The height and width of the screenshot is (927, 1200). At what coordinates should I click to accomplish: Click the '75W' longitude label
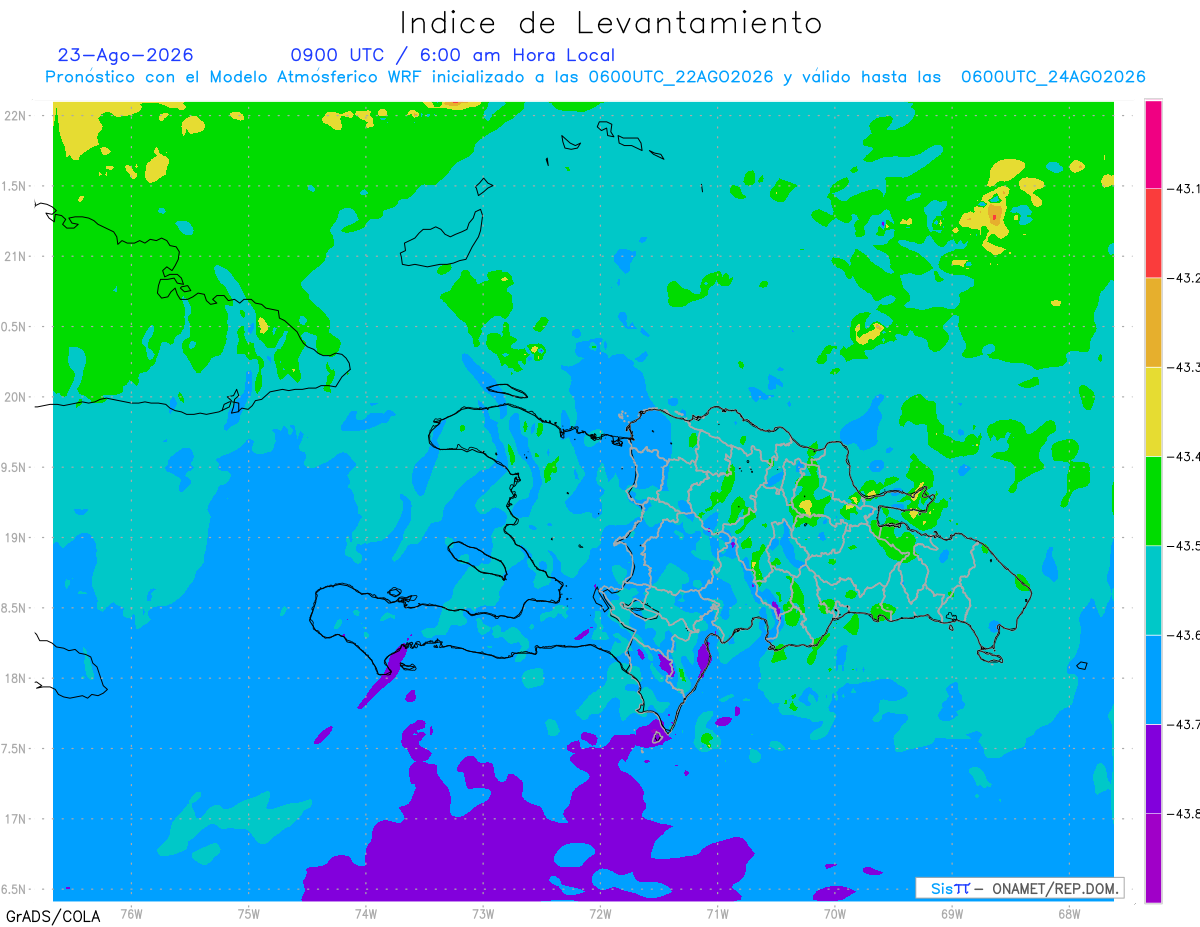tap(249, 913)
